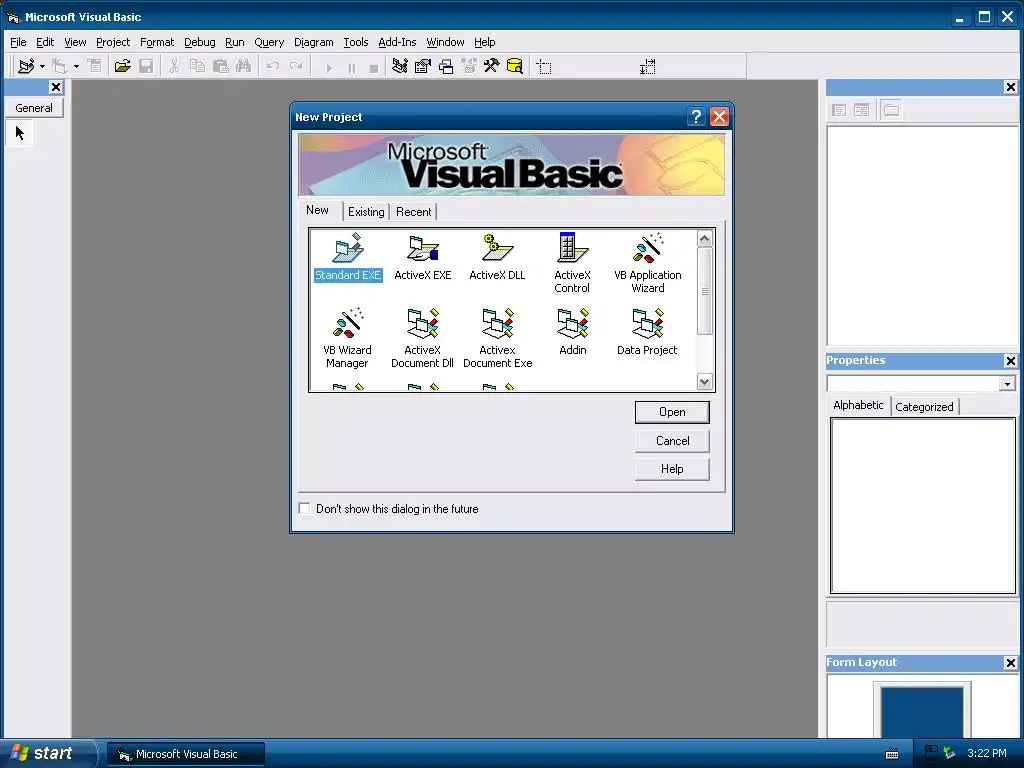Choose the ActiveX DLL project icon
The width and height of the screenshot is (1024, 768).
pos(497,257)
